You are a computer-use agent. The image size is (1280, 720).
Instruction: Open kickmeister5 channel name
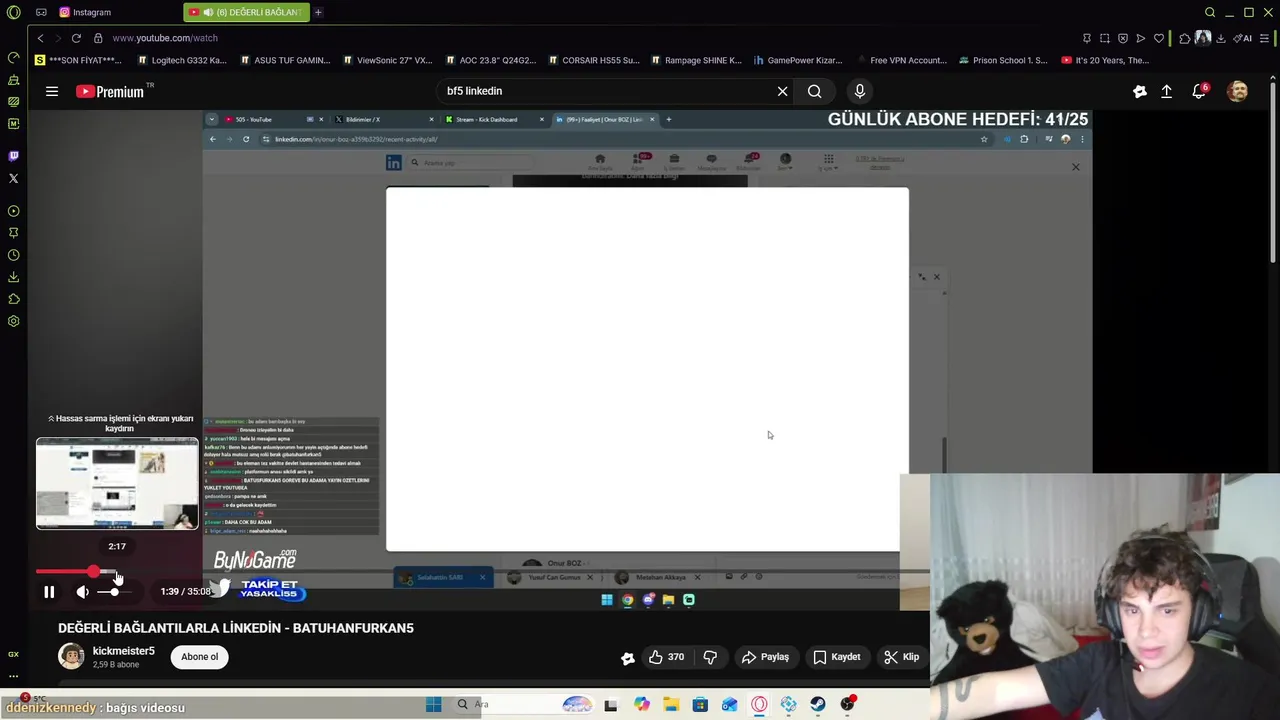pyautogui.click(x=123, y=651)
